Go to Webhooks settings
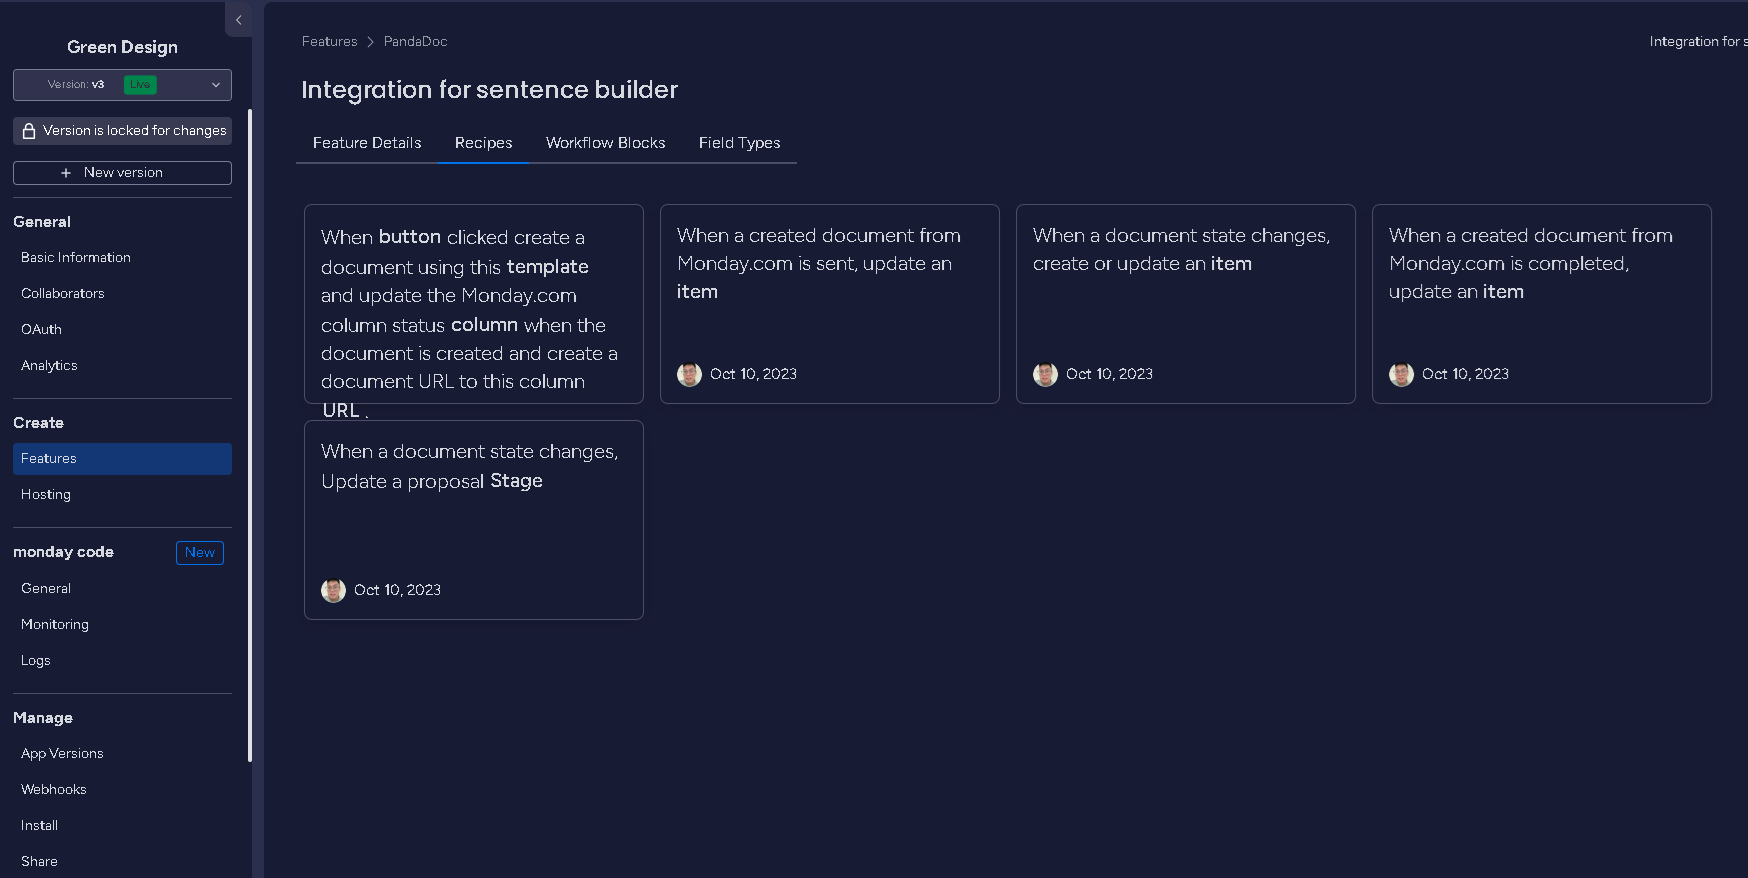 (x=54, y=789)
